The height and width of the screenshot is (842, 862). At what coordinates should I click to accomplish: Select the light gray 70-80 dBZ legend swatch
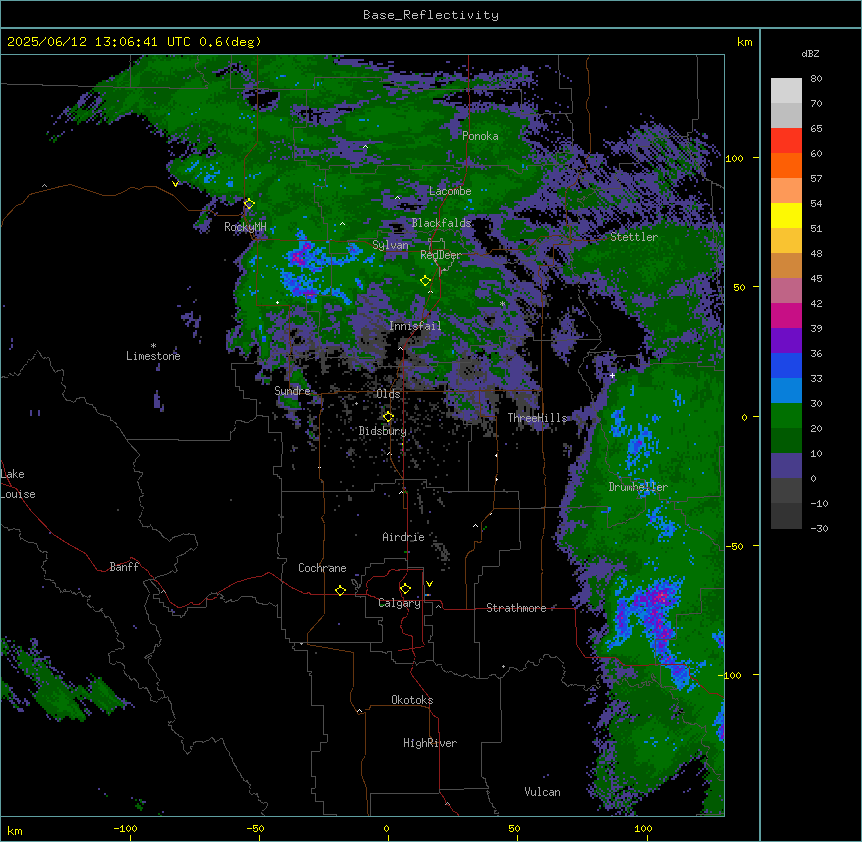tap(786, 91)
